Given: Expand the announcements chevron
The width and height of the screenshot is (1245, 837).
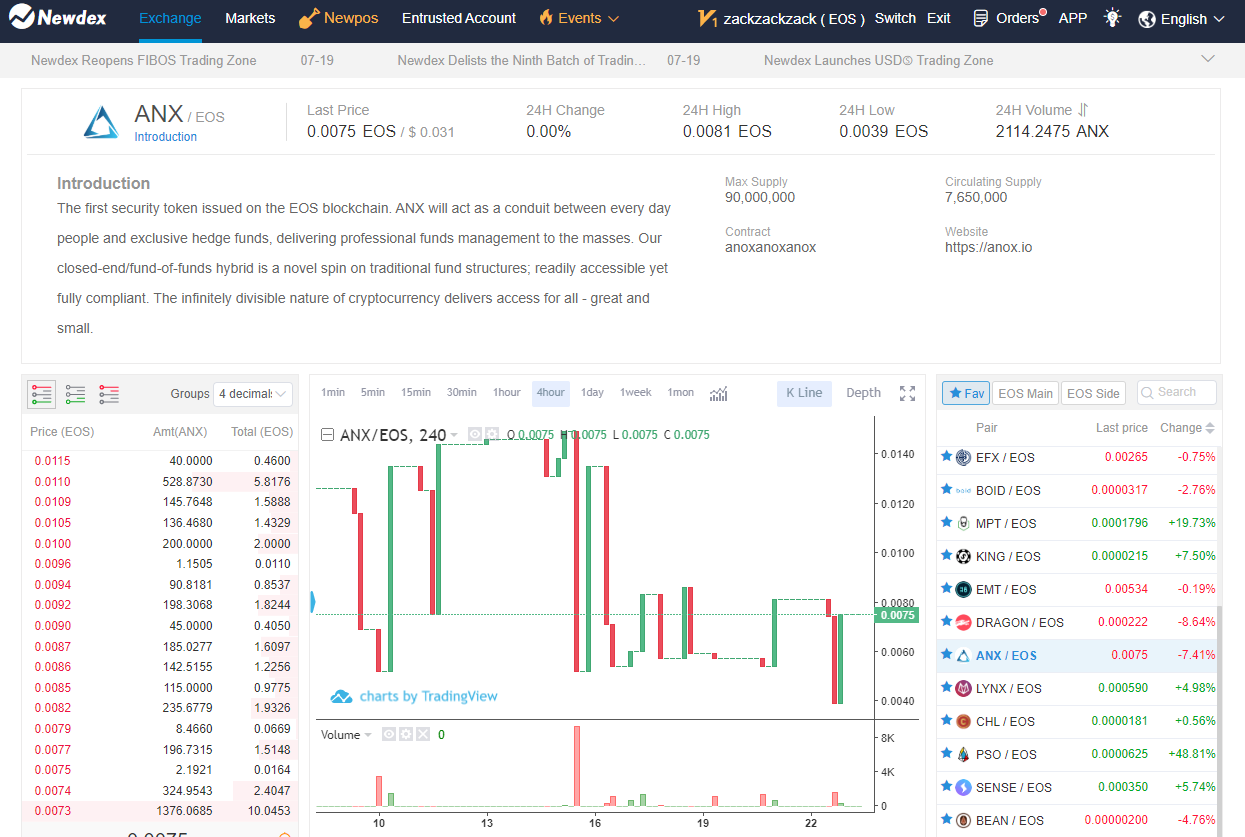Looking at the screenshot, I should point(1208,59).
